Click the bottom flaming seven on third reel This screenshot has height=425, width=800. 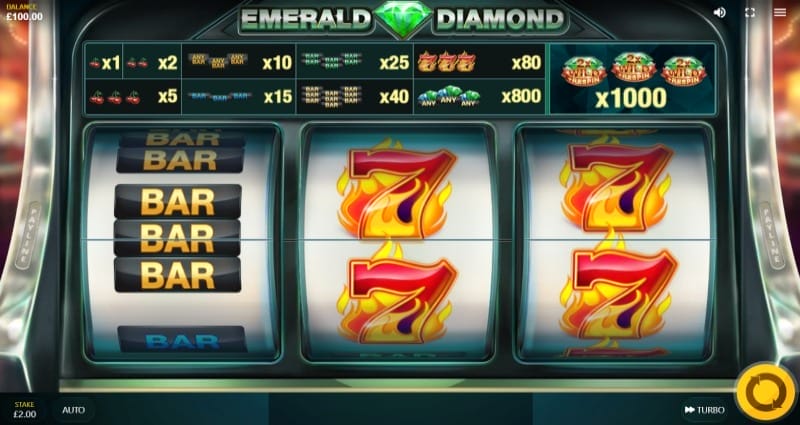click(x=618, y=293)
